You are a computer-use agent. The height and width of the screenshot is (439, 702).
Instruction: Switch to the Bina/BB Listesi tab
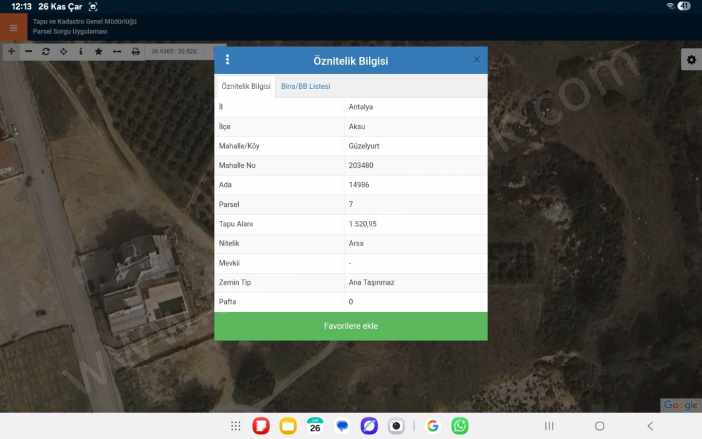[x=306, y=86]
